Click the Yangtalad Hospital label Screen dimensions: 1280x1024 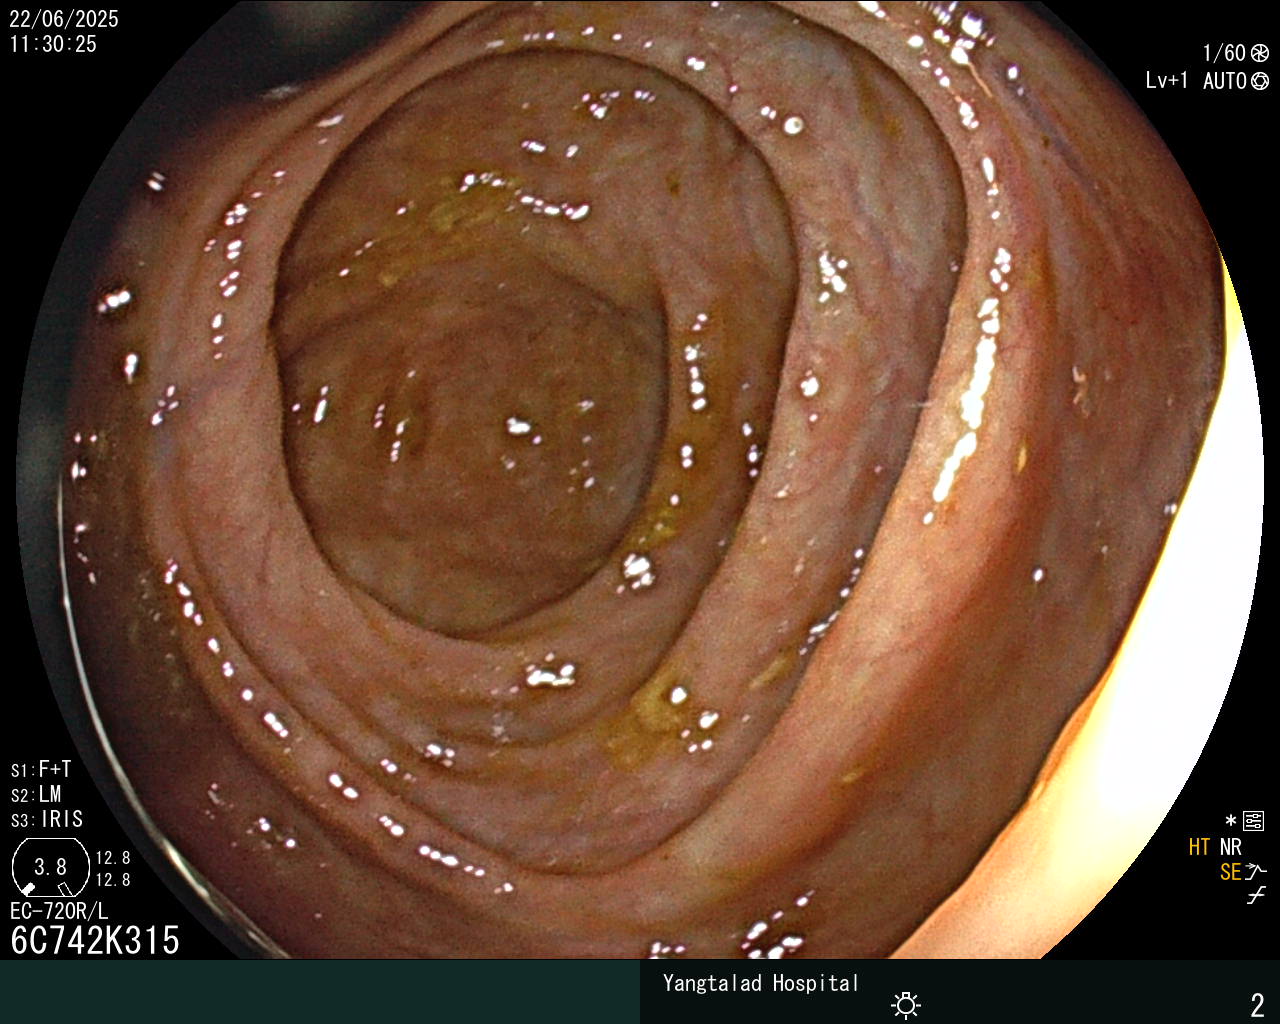(761, 983)
